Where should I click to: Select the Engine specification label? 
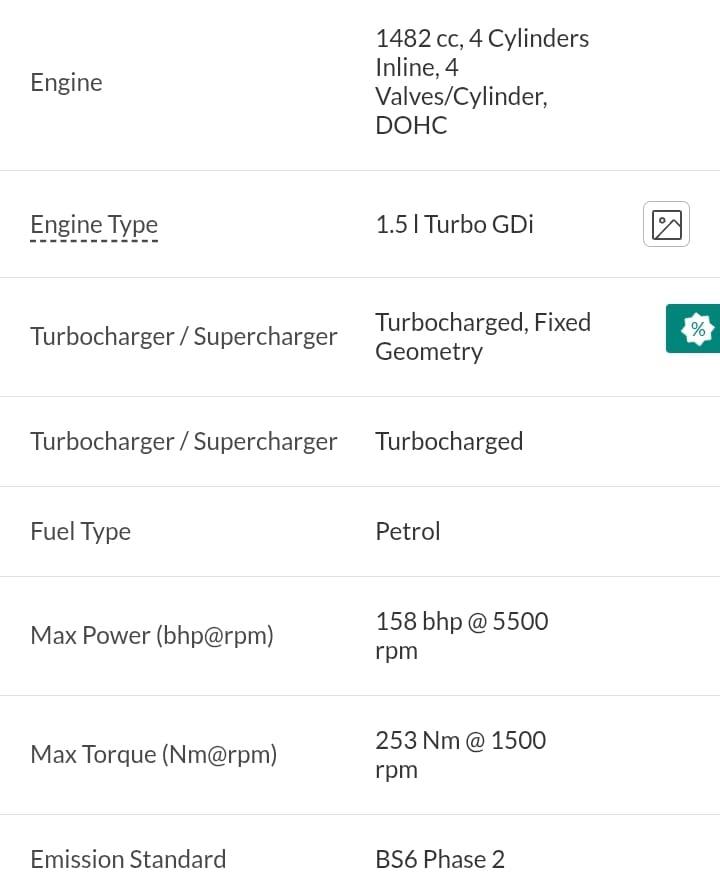click(66, 83)
